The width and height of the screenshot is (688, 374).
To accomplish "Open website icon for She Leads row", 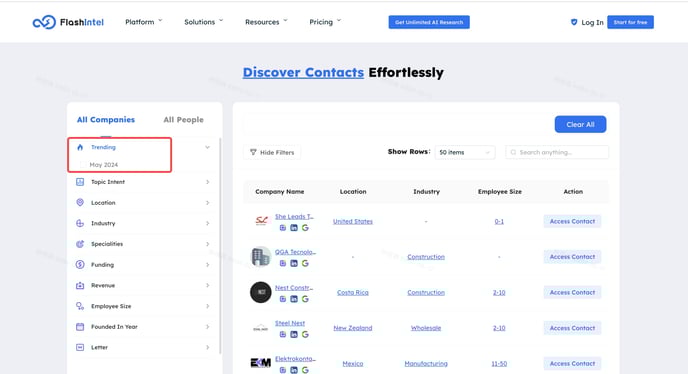I will (x=283, y=228).
